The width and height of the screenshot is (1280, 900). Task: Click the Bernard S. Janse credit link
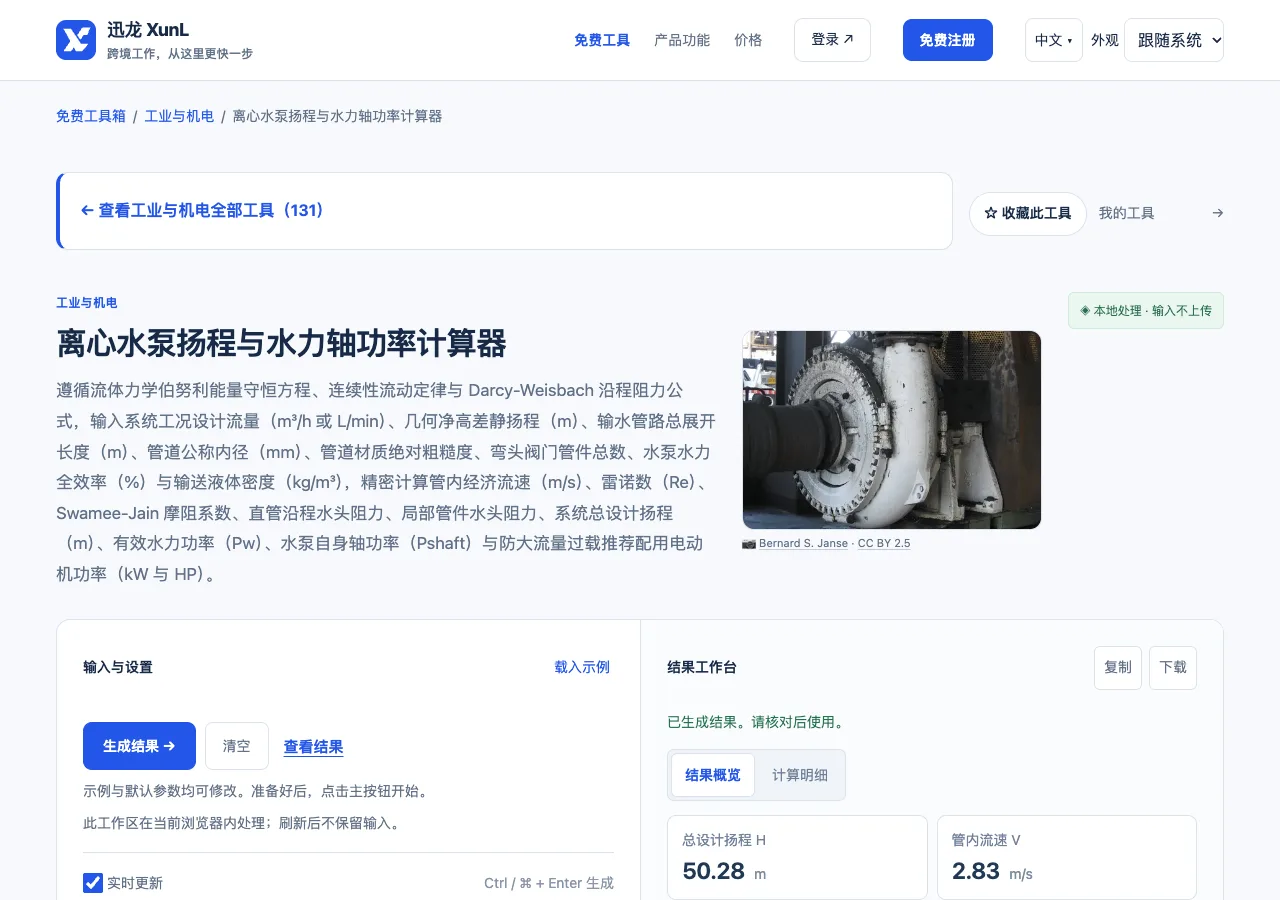tap(803, 543)
